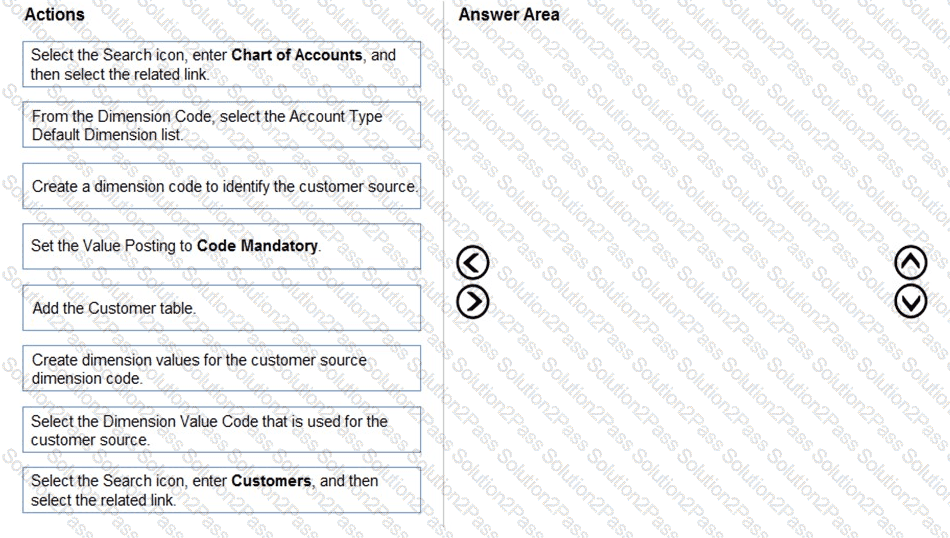The width and height of the screenshot is (950, 538).
Task: Click the move left arrow icon
Action: click(472, 263)
